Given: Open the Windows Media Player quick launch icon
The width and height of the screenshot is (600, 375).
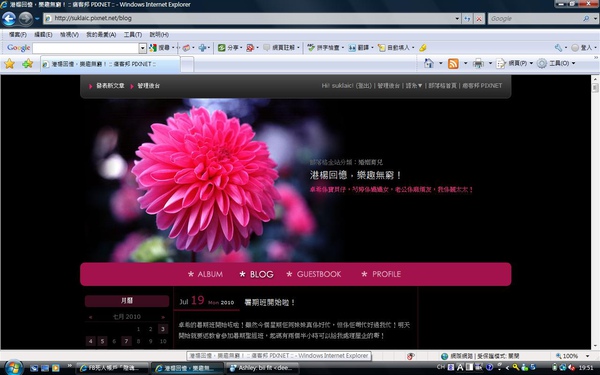Looking at the screenshot, I should (56, 368).
